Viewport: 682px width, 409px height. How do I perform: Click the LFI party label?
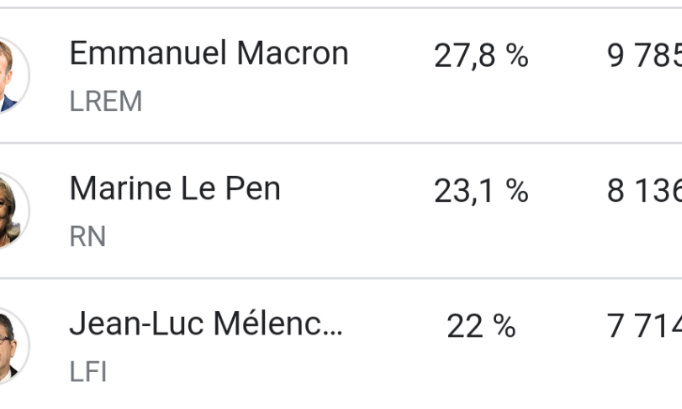coord(88,371)
